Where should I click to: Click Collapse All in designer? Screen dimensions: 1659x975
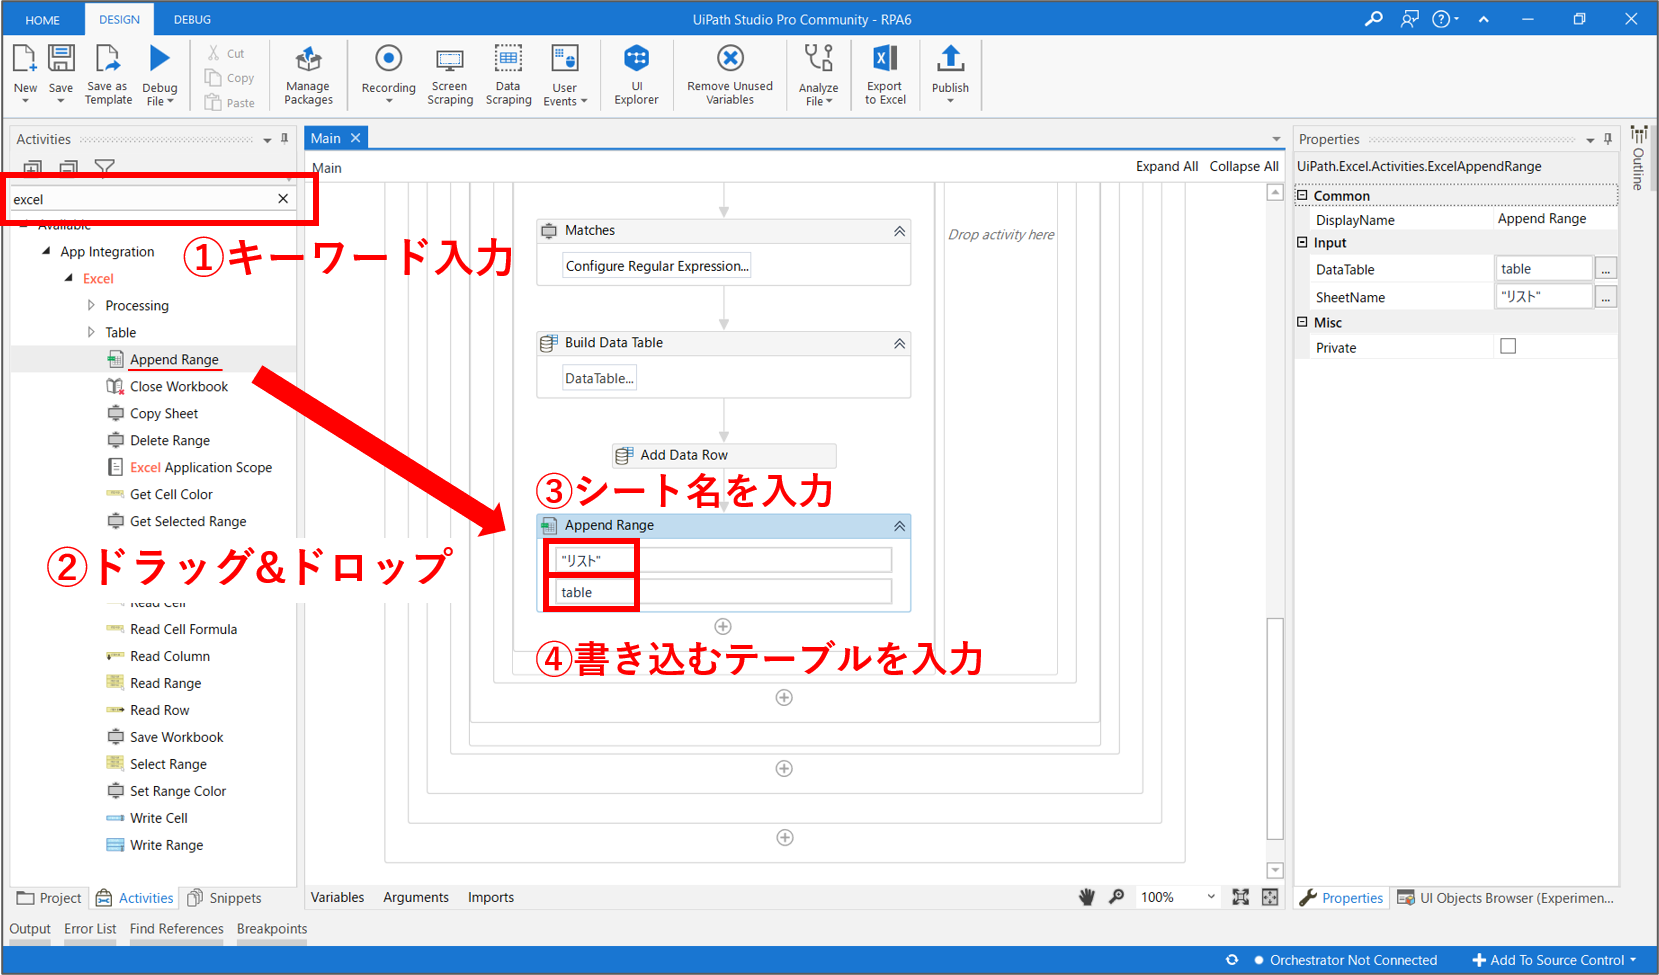1243,167
